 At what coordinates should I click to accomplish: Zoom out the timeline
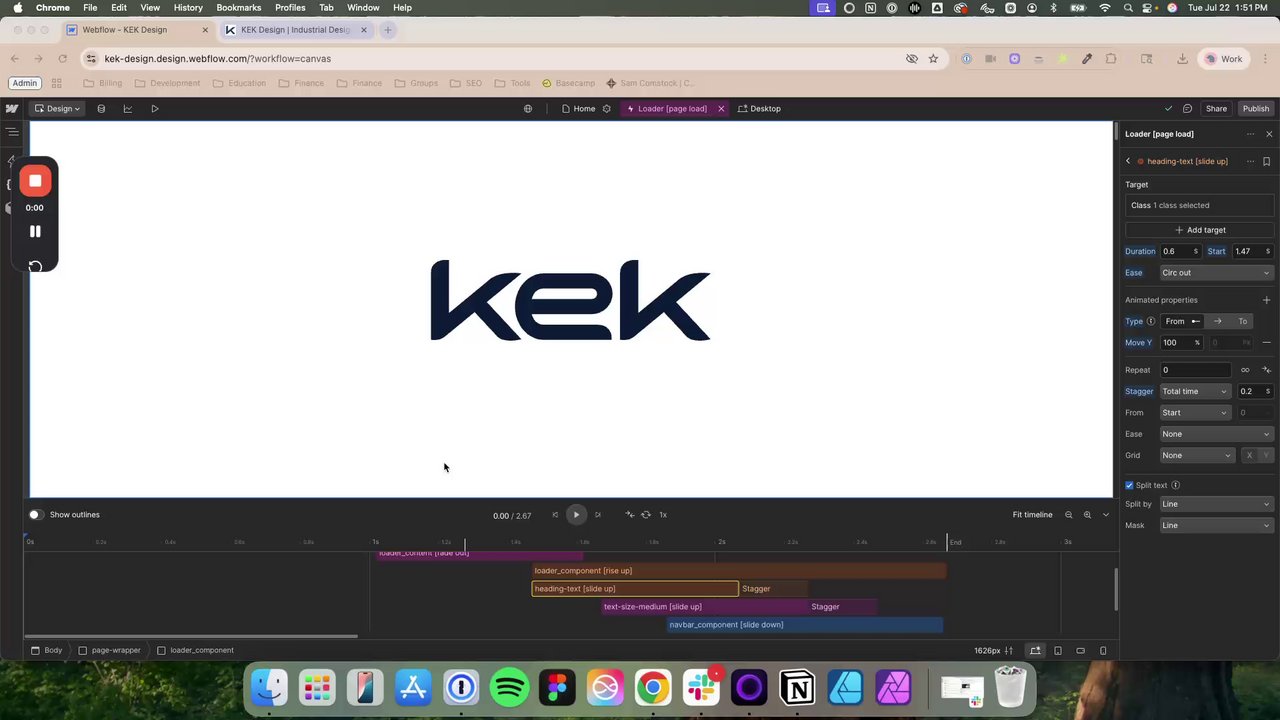pyautogui.click(x=1068, y=515)
